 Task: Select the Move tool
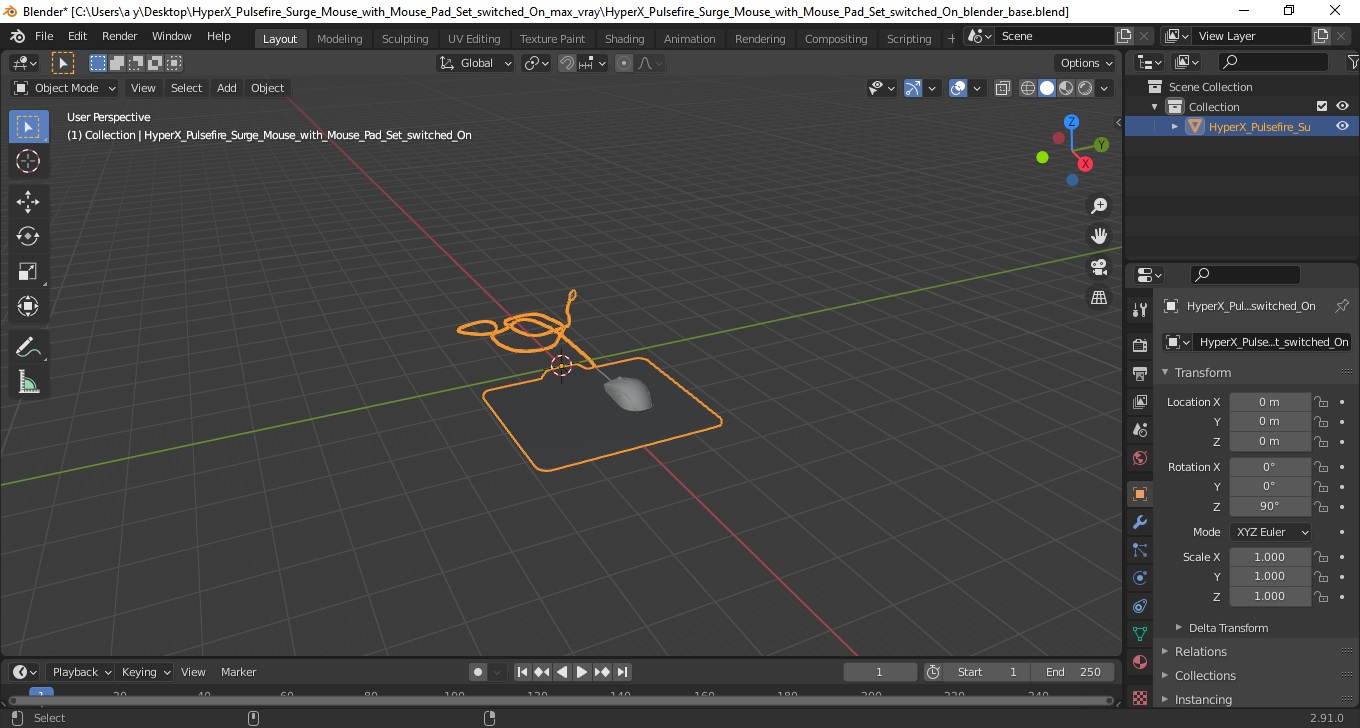coord(28,202)
